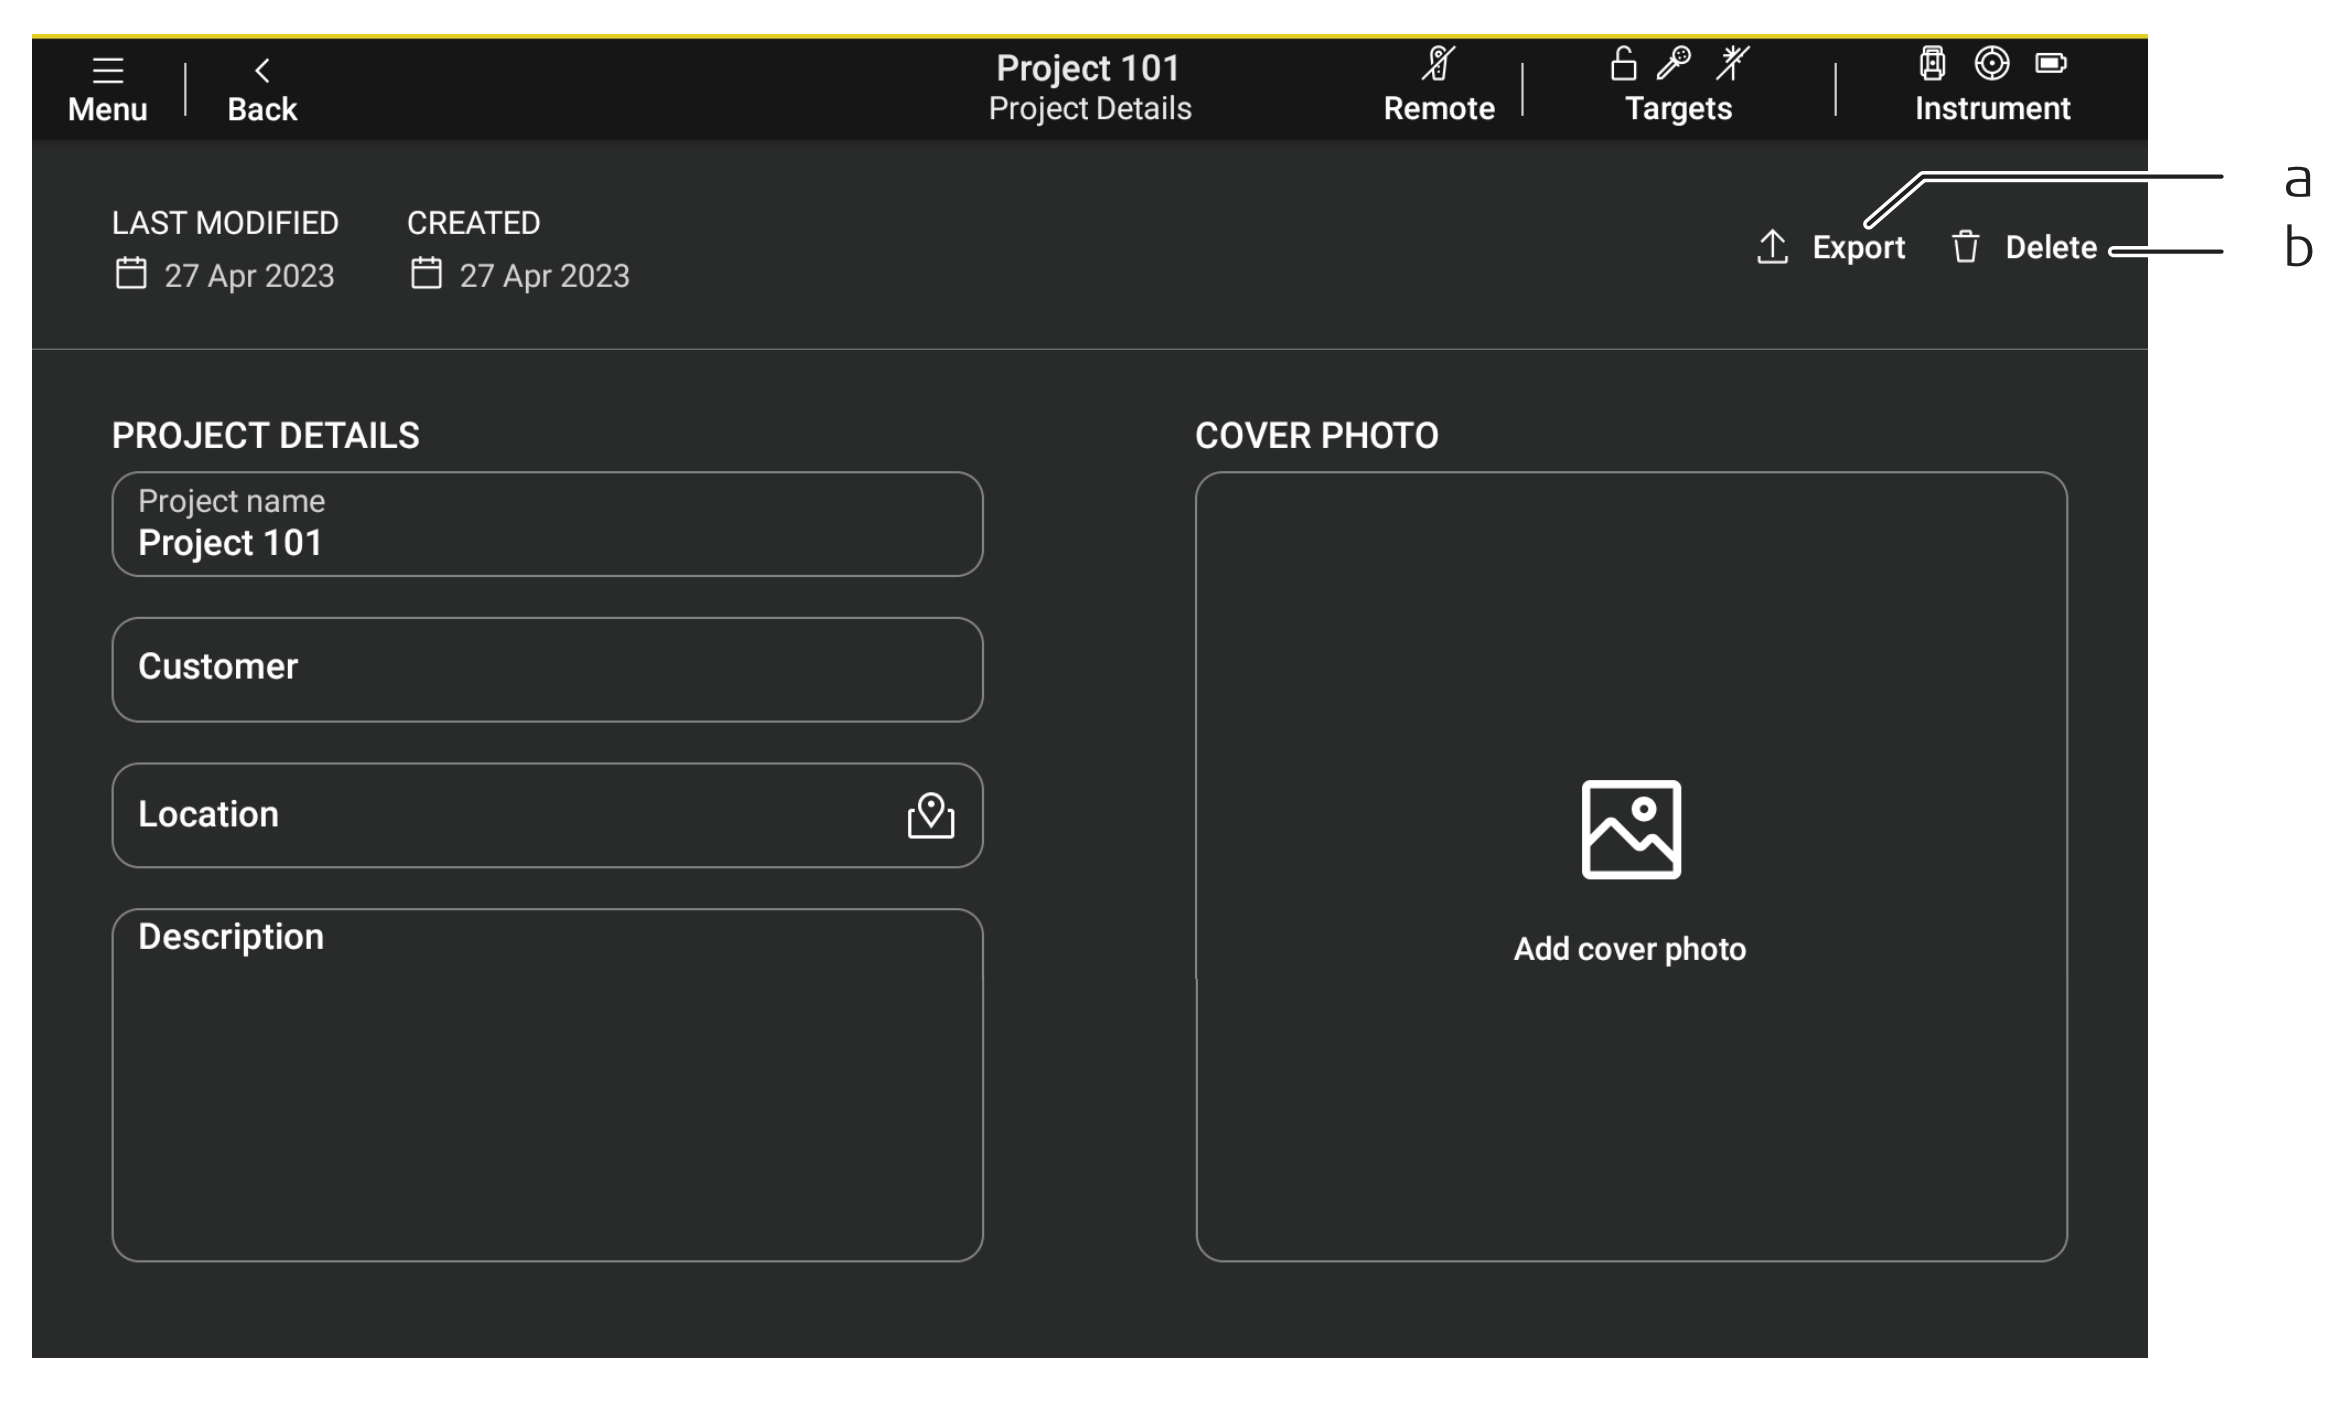Click the map pin icon in Location field
The image size is (2340, 1415).
930,816
